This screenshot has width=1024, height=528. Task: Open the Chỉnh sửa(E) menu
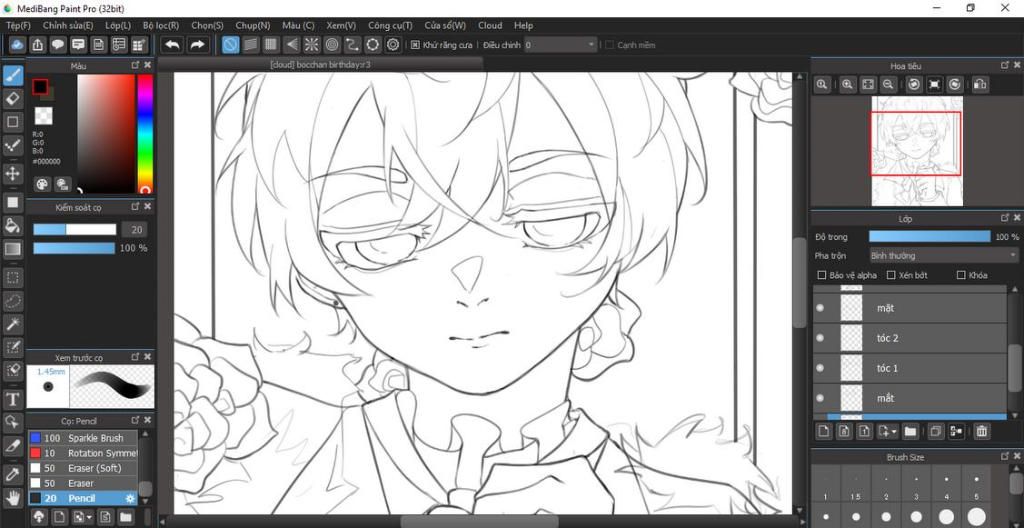(x=68, y=25)
